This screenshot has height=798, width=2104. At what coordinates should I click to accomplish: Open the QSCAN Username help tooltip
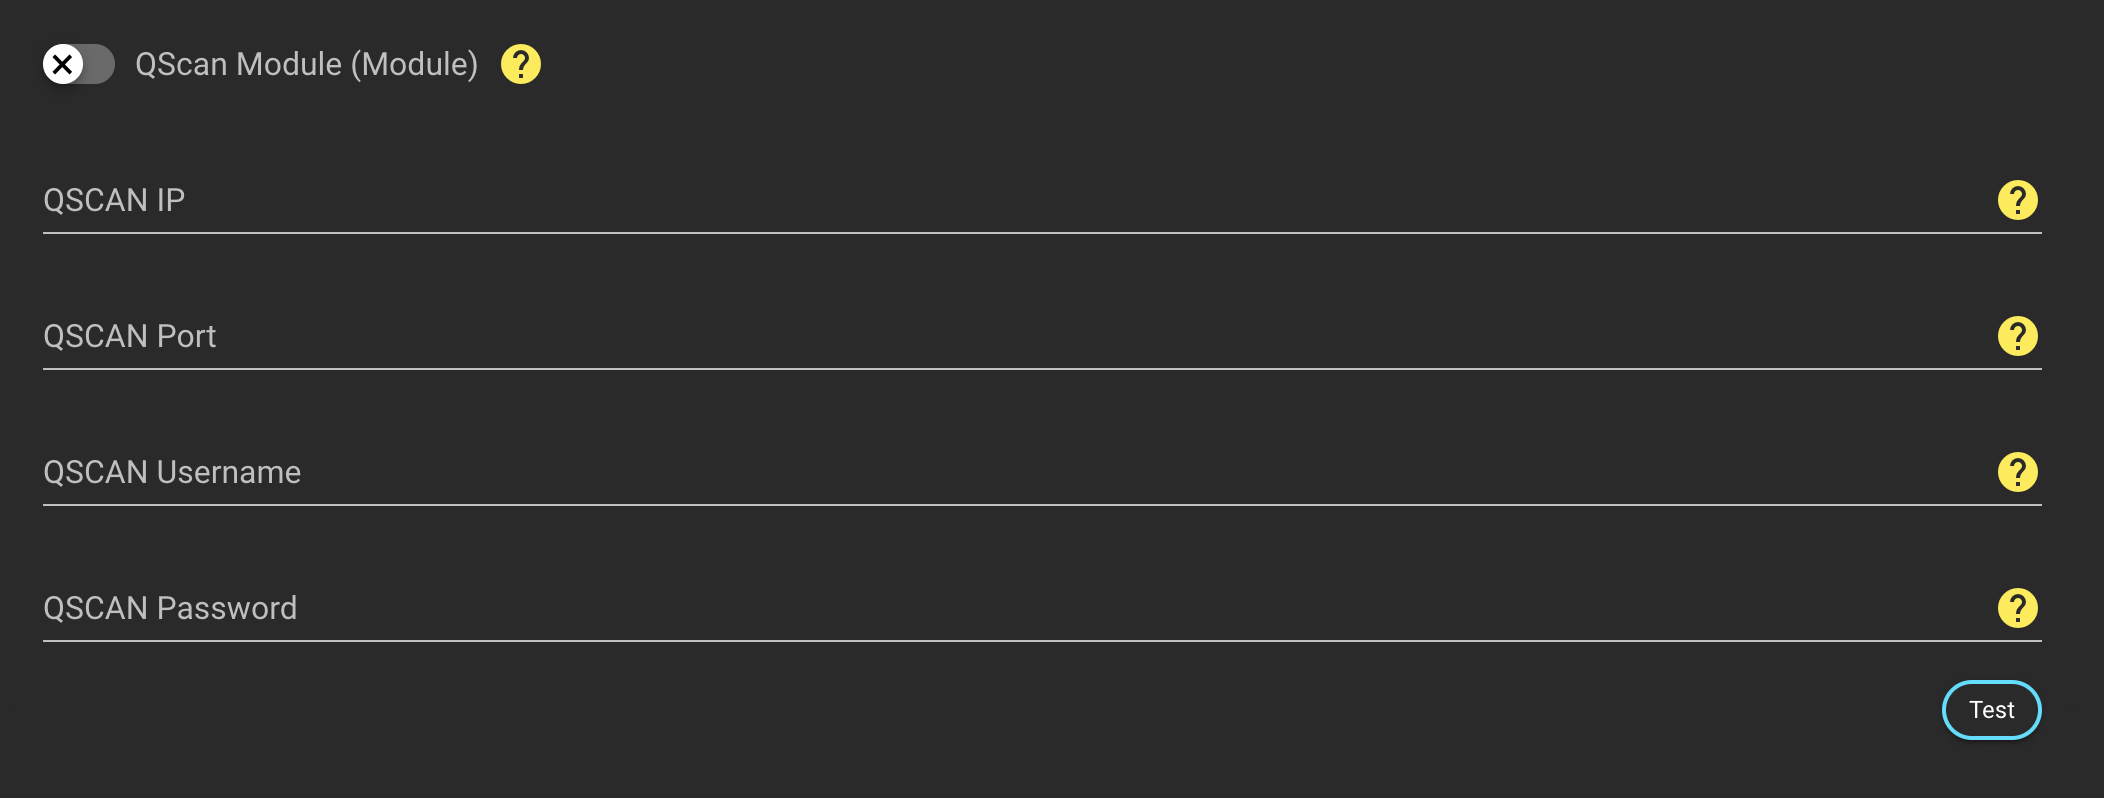point(2017,472)
